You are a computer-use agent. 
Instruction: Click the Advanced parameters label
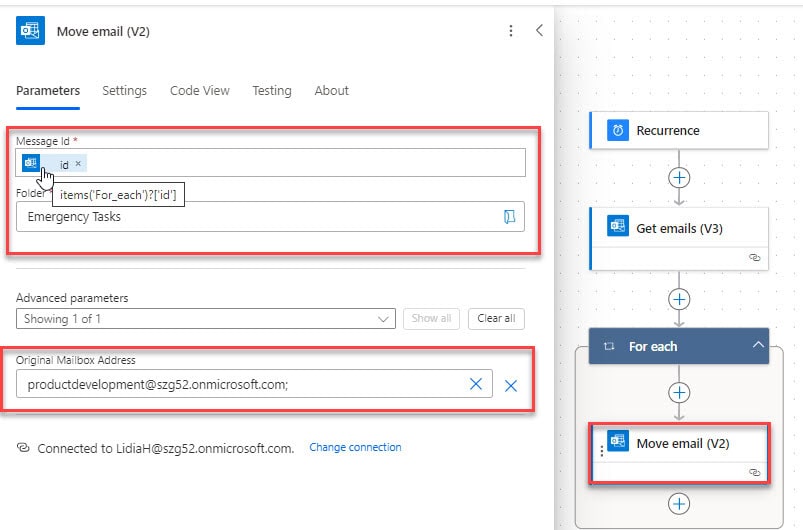pyautogui.click(x=72, y=298)
